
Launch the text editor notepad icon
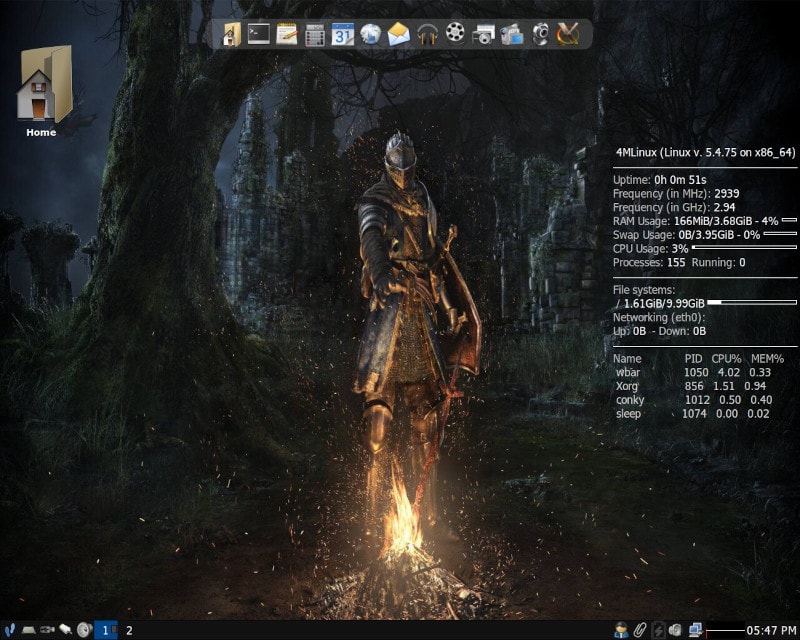coord(287,34)
